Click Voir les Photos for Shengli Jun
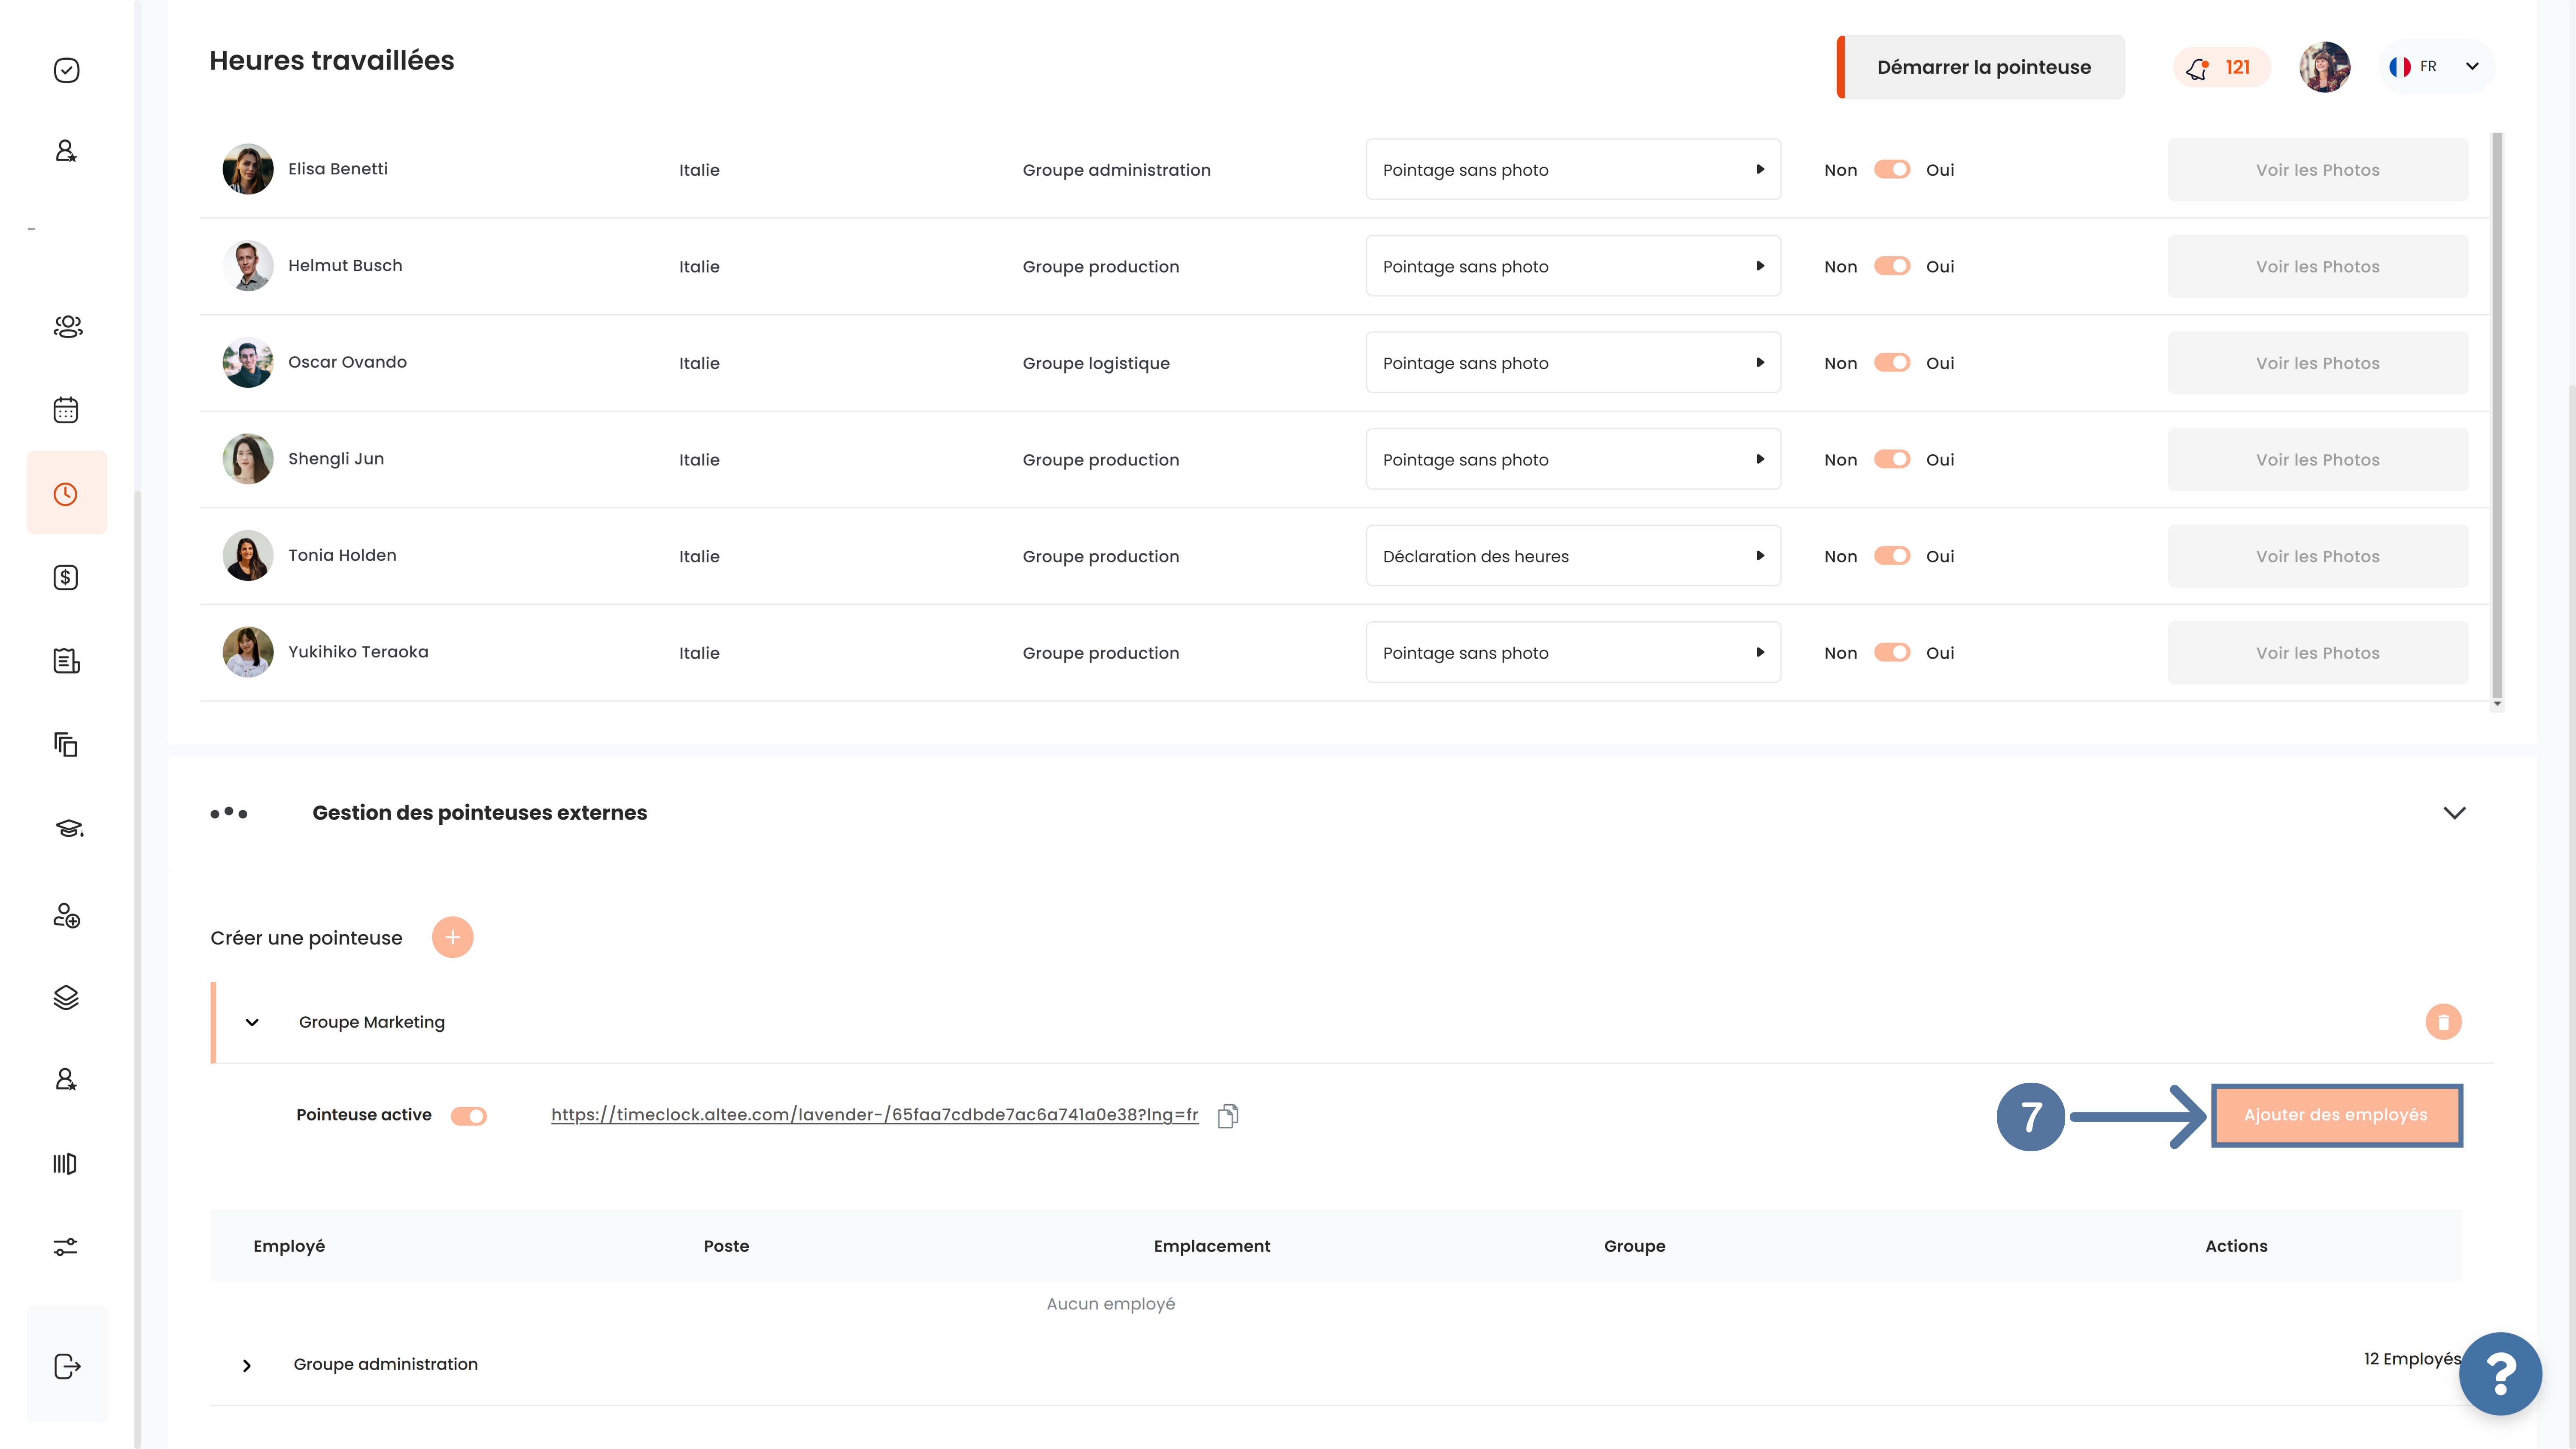The height and width of the screenshot is (1449, 2576). 2317,459
